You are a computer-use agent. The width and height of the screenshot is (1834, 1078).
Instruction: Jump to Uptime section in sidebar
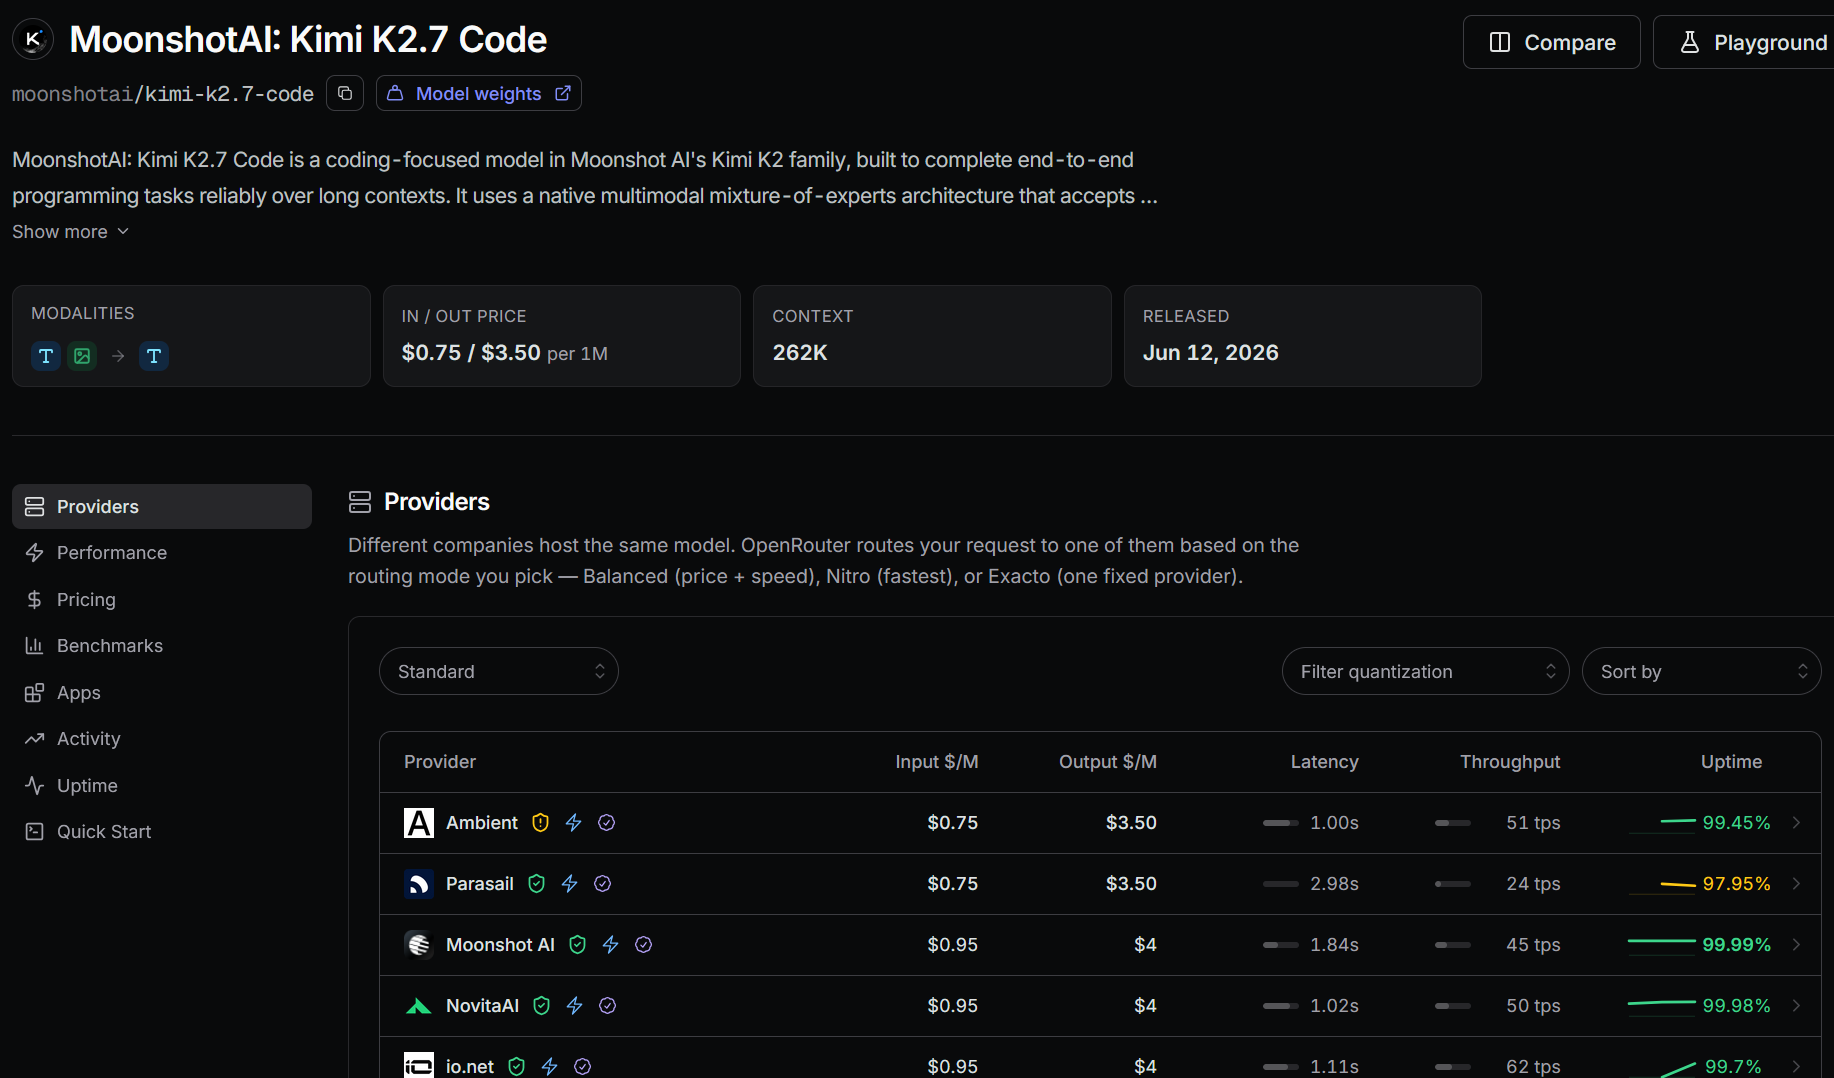coord(162,786)
